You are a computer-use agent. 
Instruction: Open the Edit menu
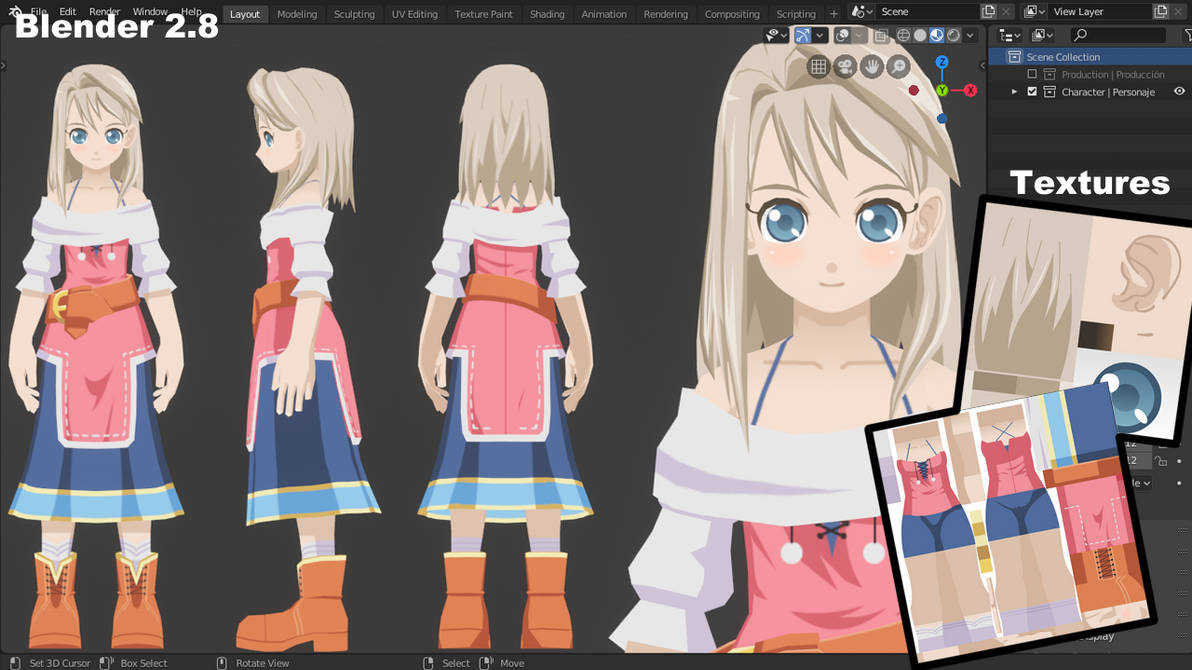coord(68,11)
